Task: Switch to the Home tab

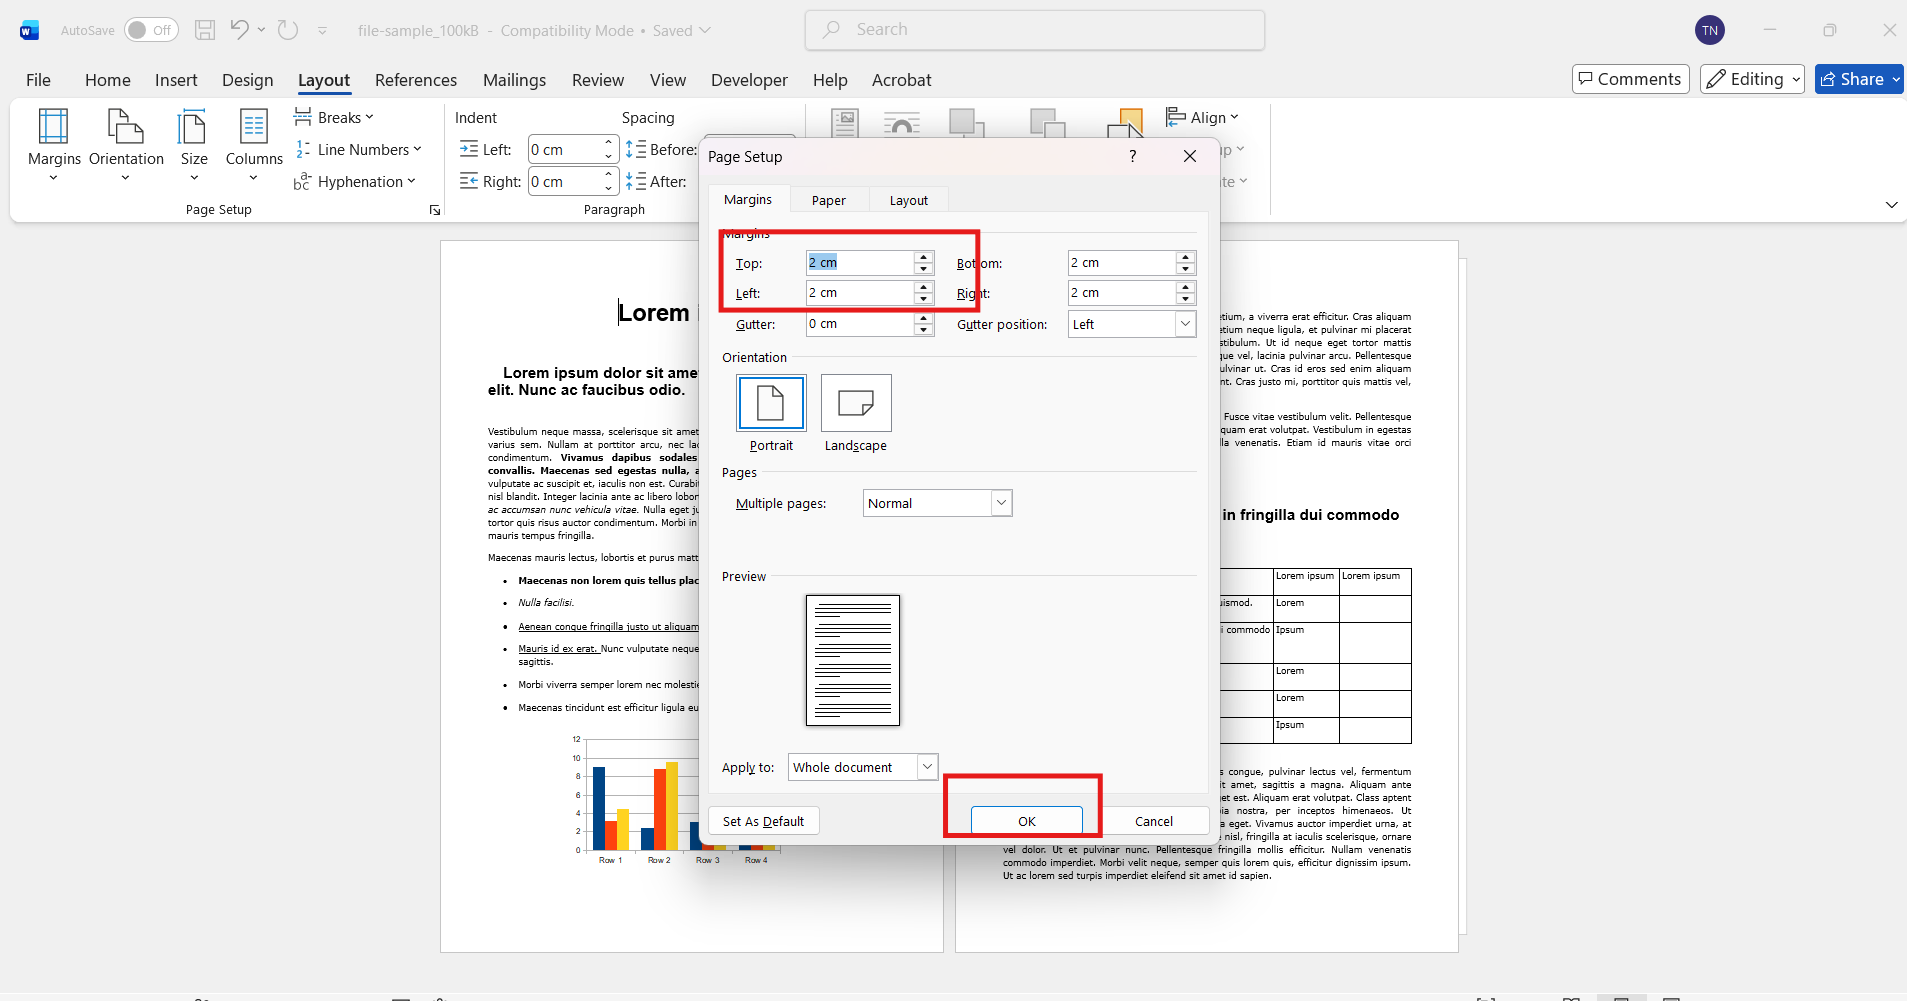Action: [x=108, y=80]
